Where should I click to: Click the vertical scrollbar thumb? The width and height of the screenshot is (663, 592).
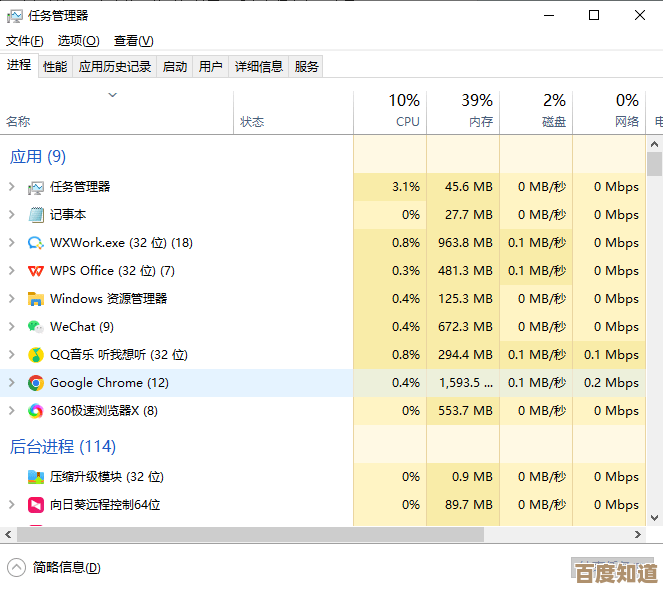click(655, 164)
